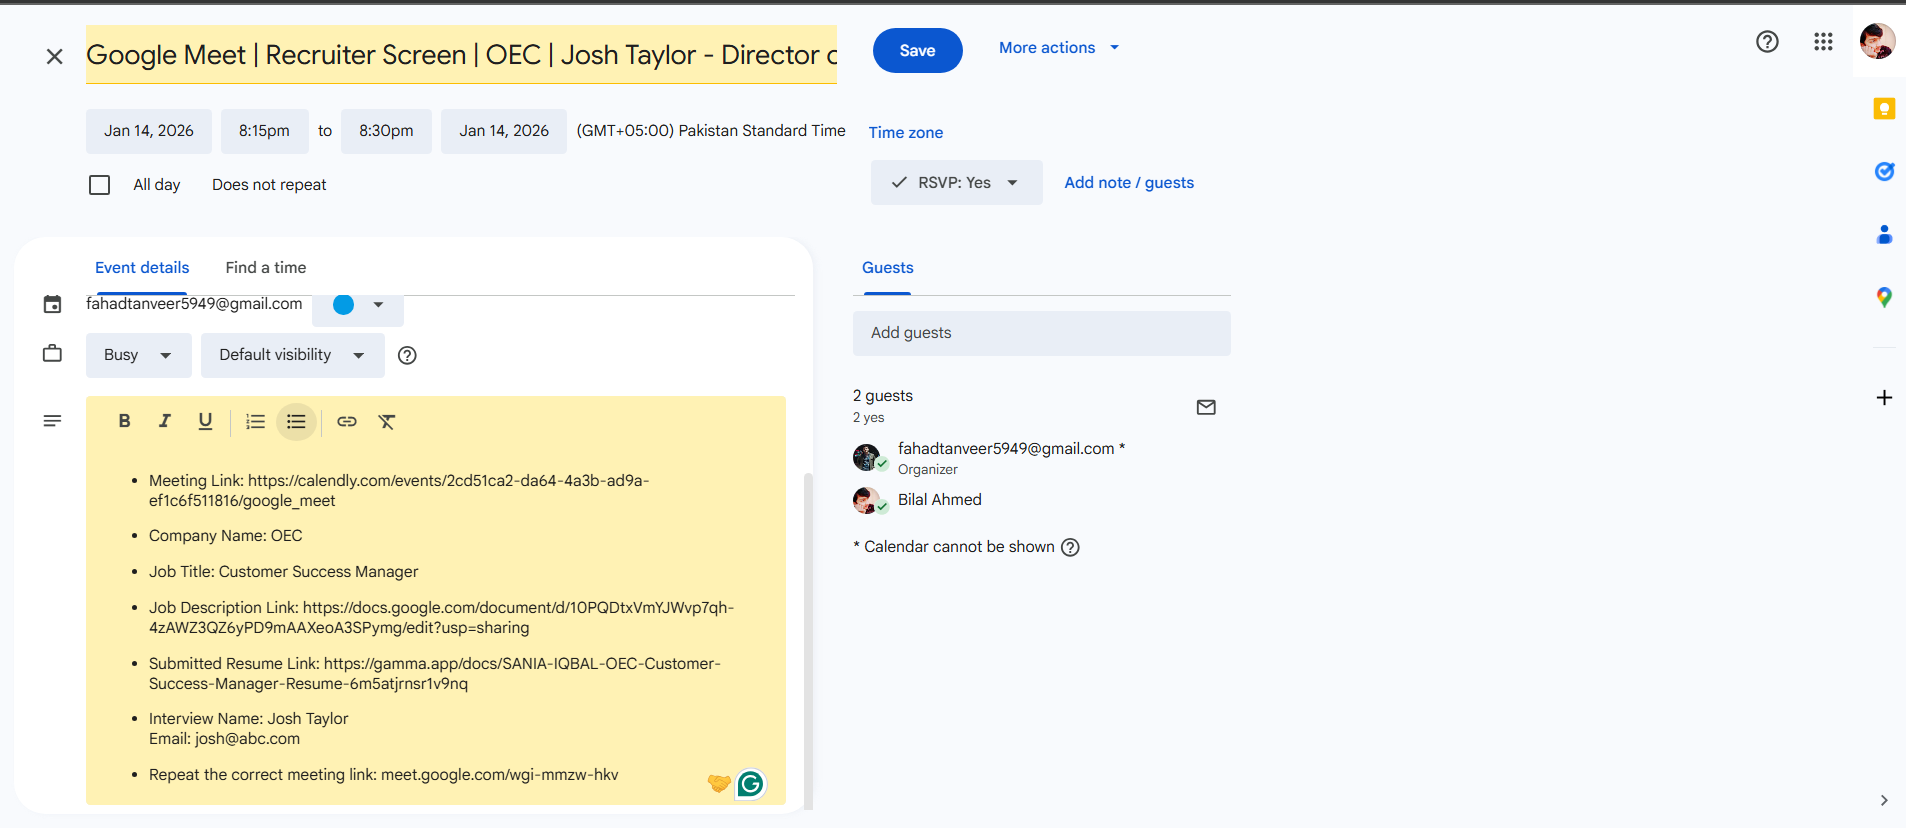Open Google Calendar help (question mark icon)
The image size is (1906, 828).
[x=1767, y=41]
